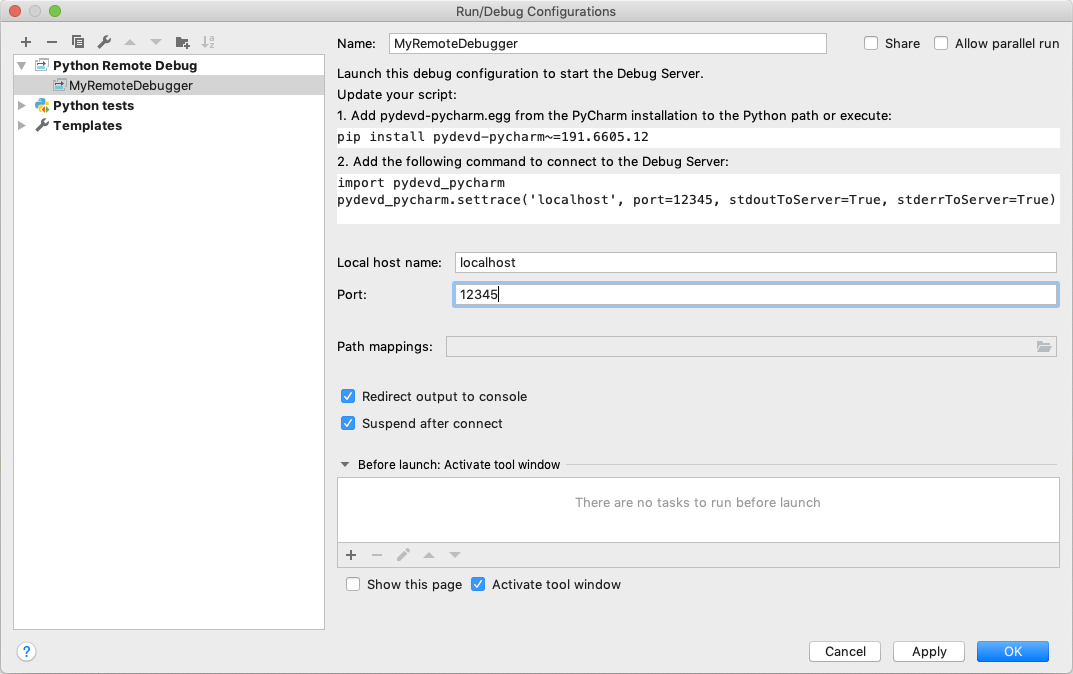The height and width of the screenshot is (674, 1073).
Task: Create a new folder for configurations
Action: click(x=182, y=42)
